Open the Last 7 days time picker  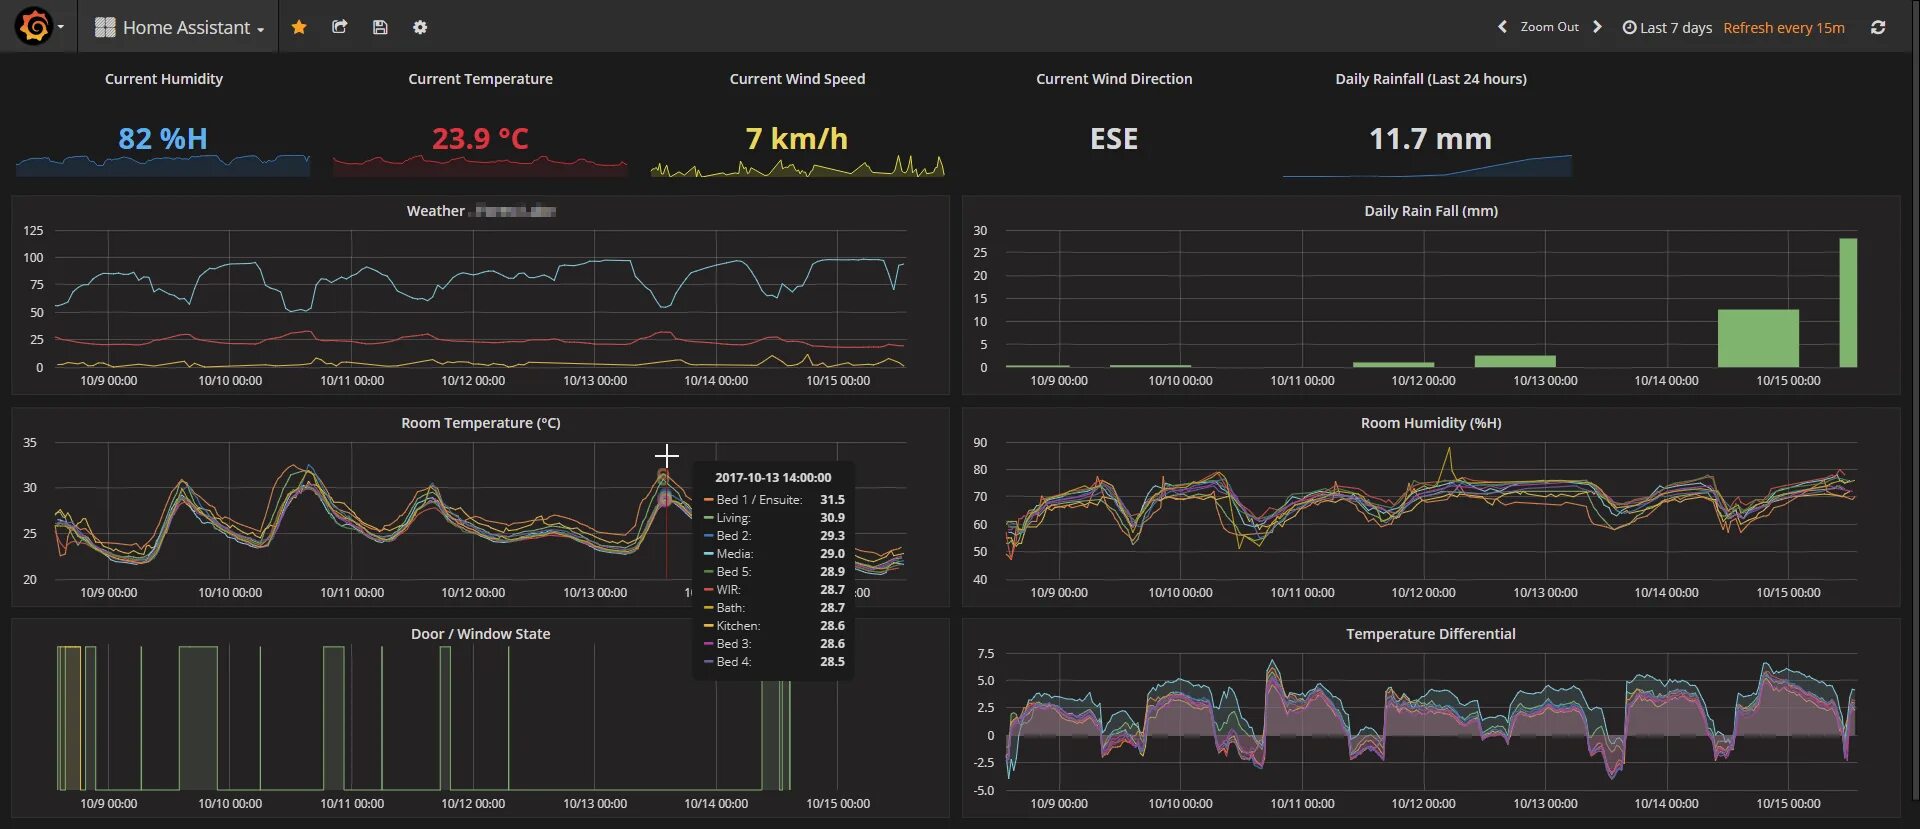tap(1667, 28)
